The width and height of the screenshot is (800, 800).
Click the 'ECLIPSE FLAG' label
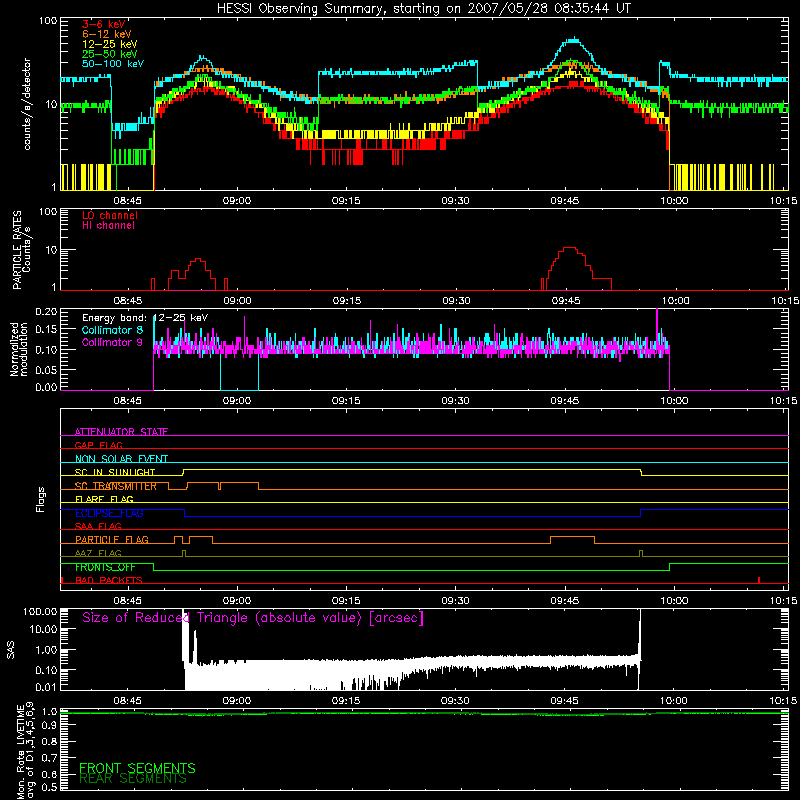point(109,513)
